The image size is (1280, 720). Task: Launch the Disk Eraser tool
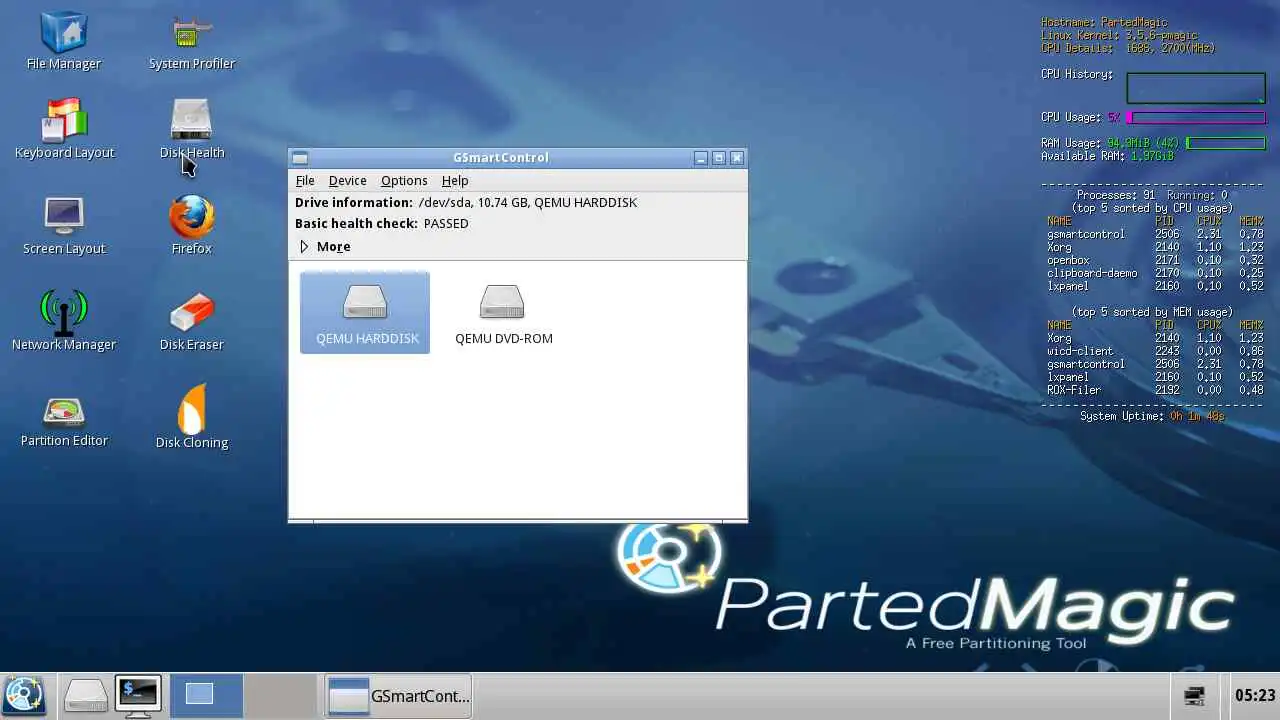191,320
